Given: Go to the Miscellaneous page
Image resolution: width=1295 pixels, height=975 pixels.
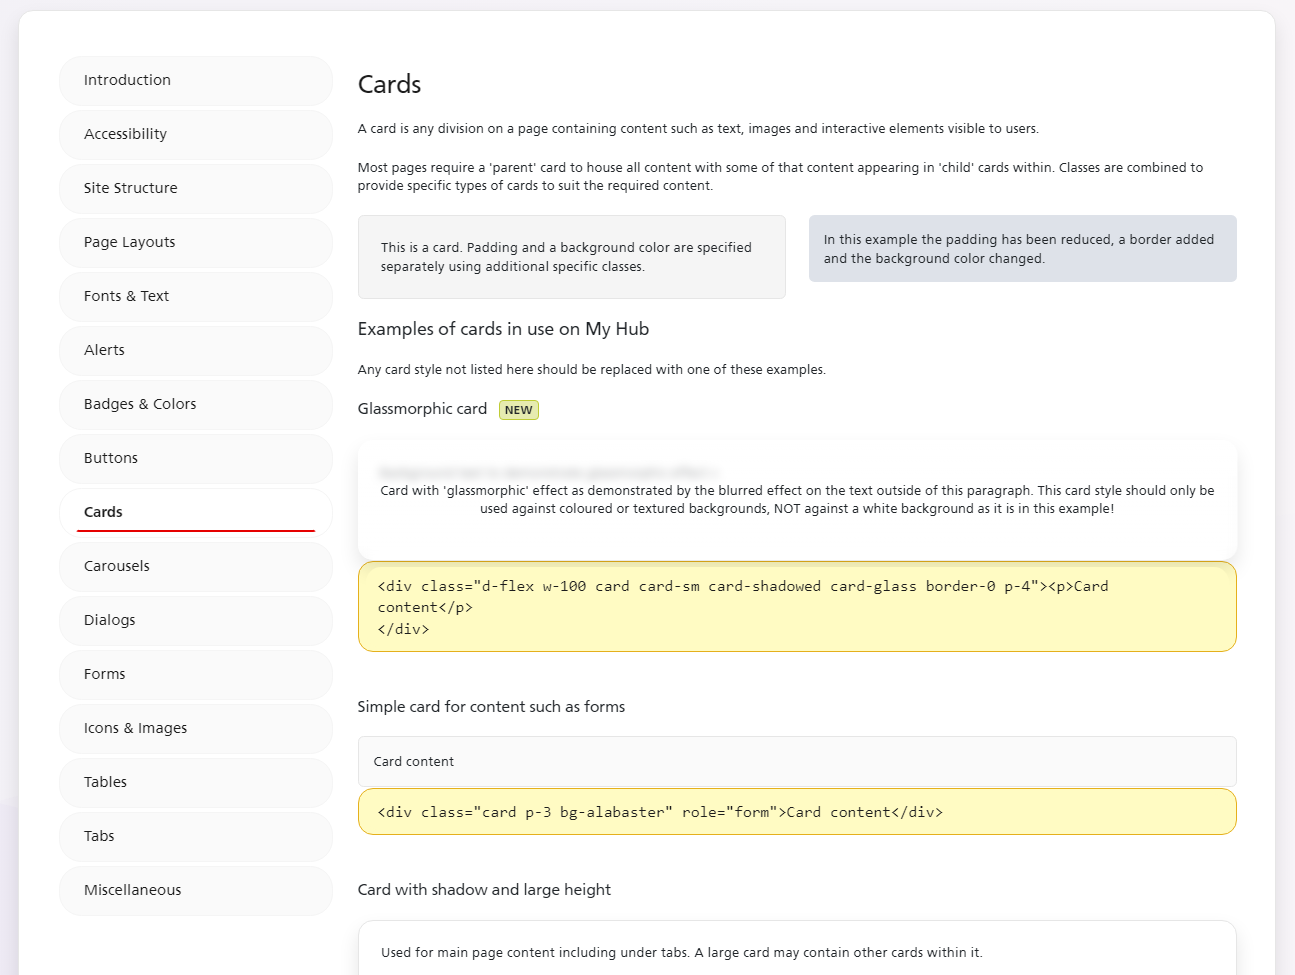Looking at the screenshot, I should (195, 890).
